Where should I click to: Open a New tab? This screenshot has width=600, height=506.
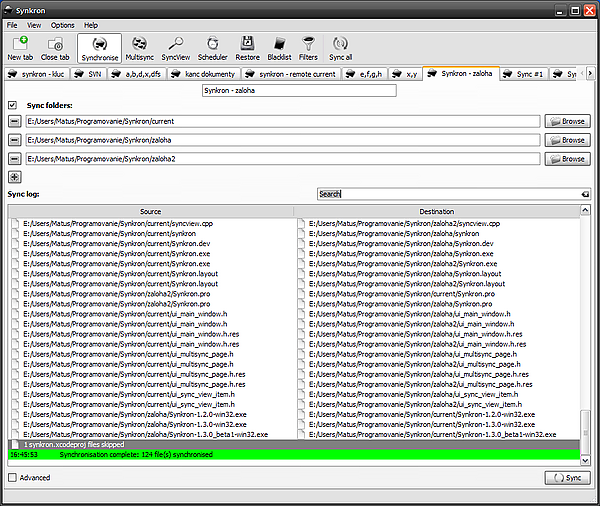(20, 48)
